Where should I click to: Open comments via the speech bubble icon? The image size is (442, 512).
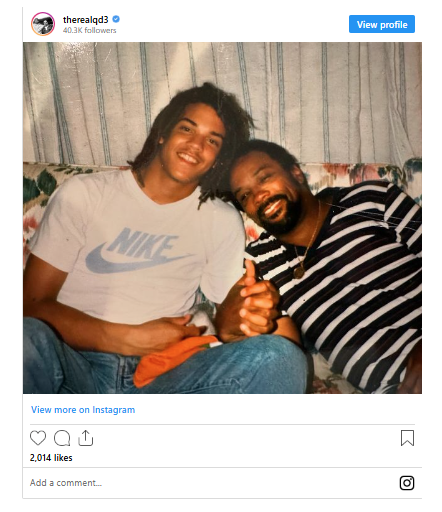[x=62, y=438]
